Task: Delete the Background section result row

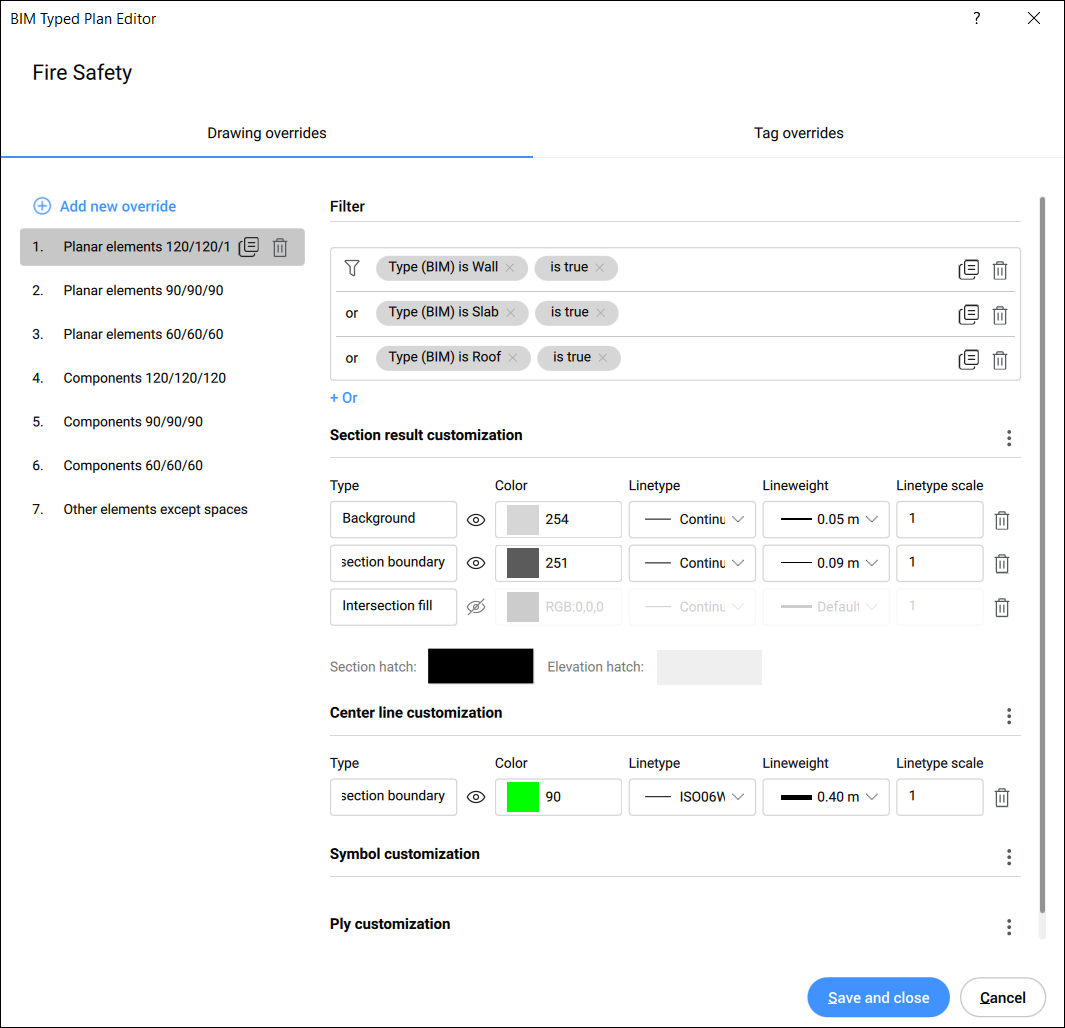Action: click(x=1002, y=520)
